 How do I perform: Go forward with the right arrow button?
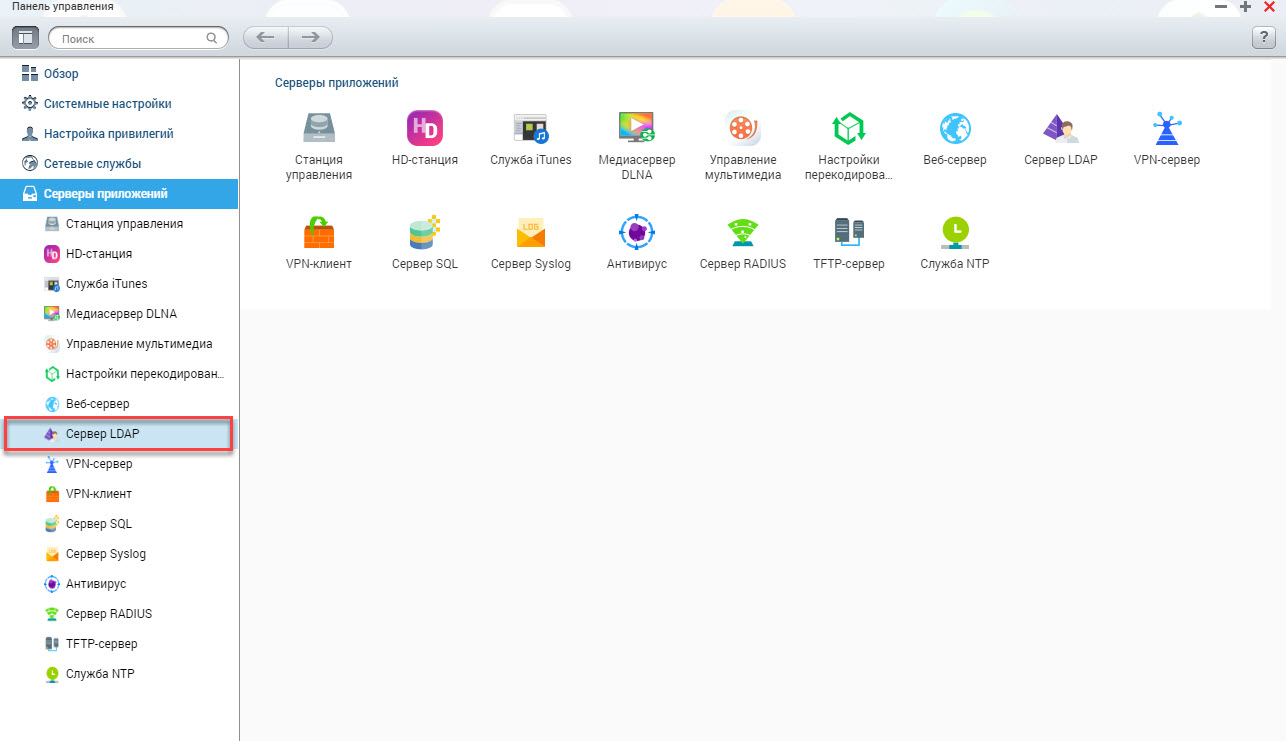point(311,37)
